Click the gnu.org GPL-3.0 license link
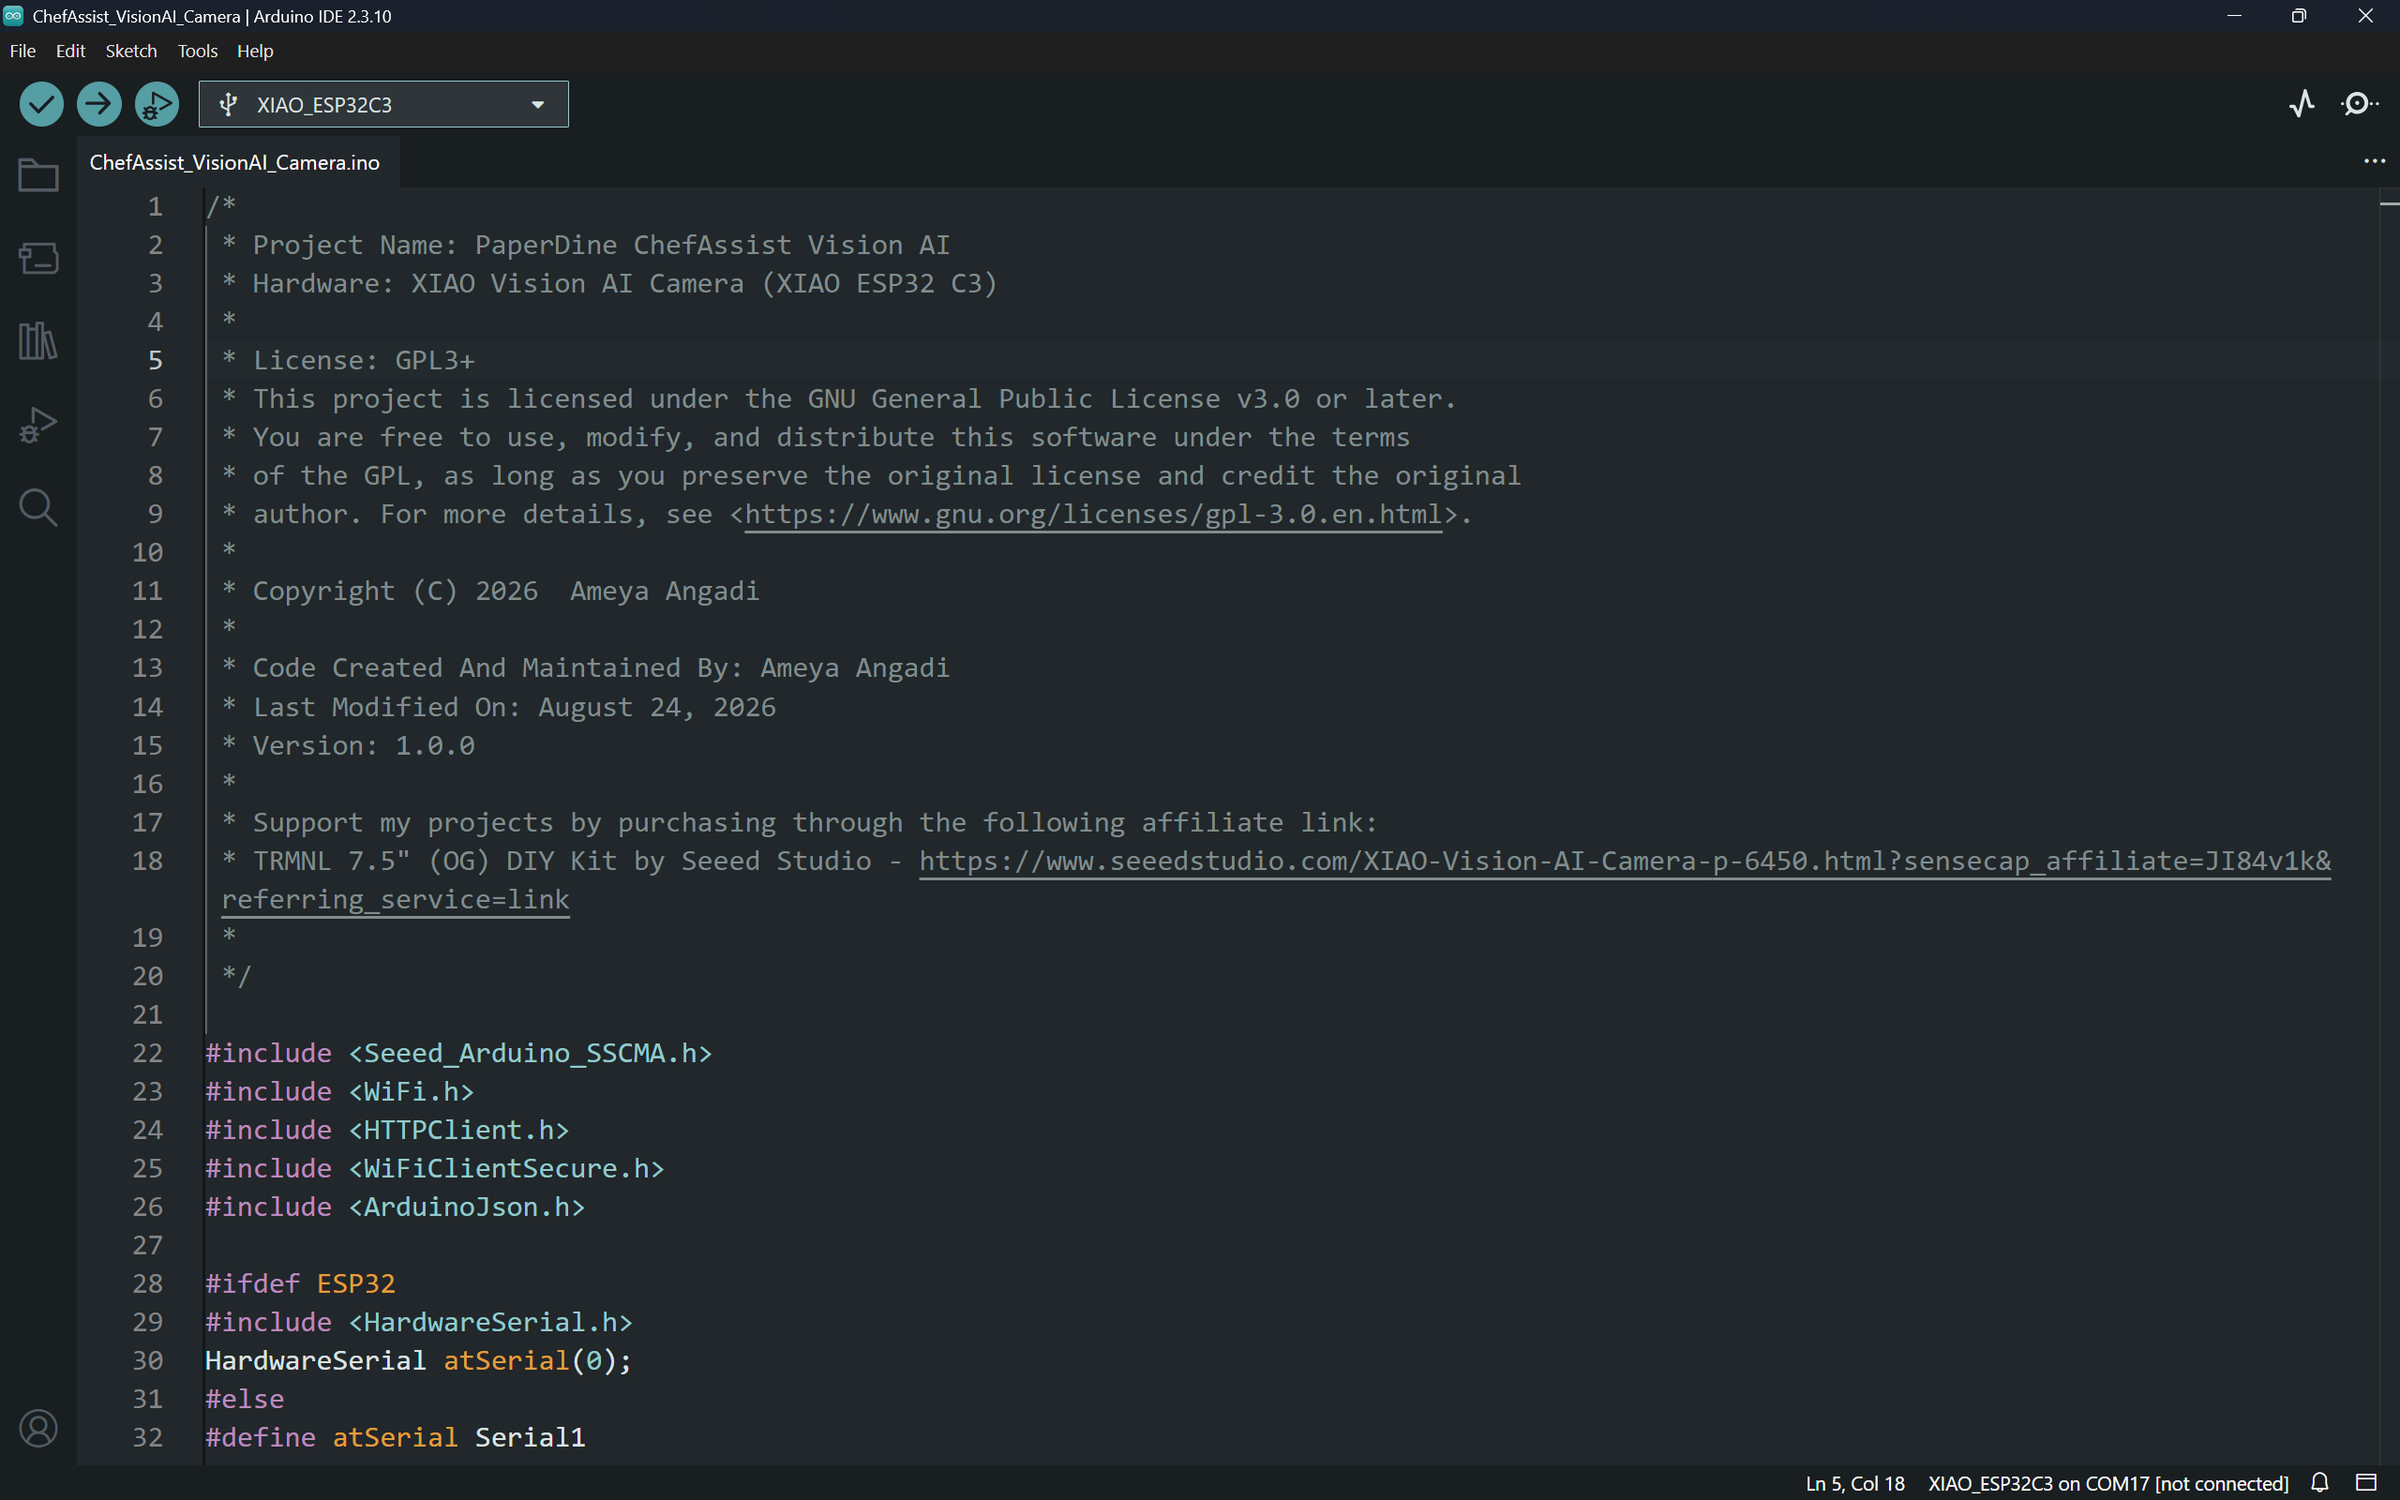 (1093, 514)
